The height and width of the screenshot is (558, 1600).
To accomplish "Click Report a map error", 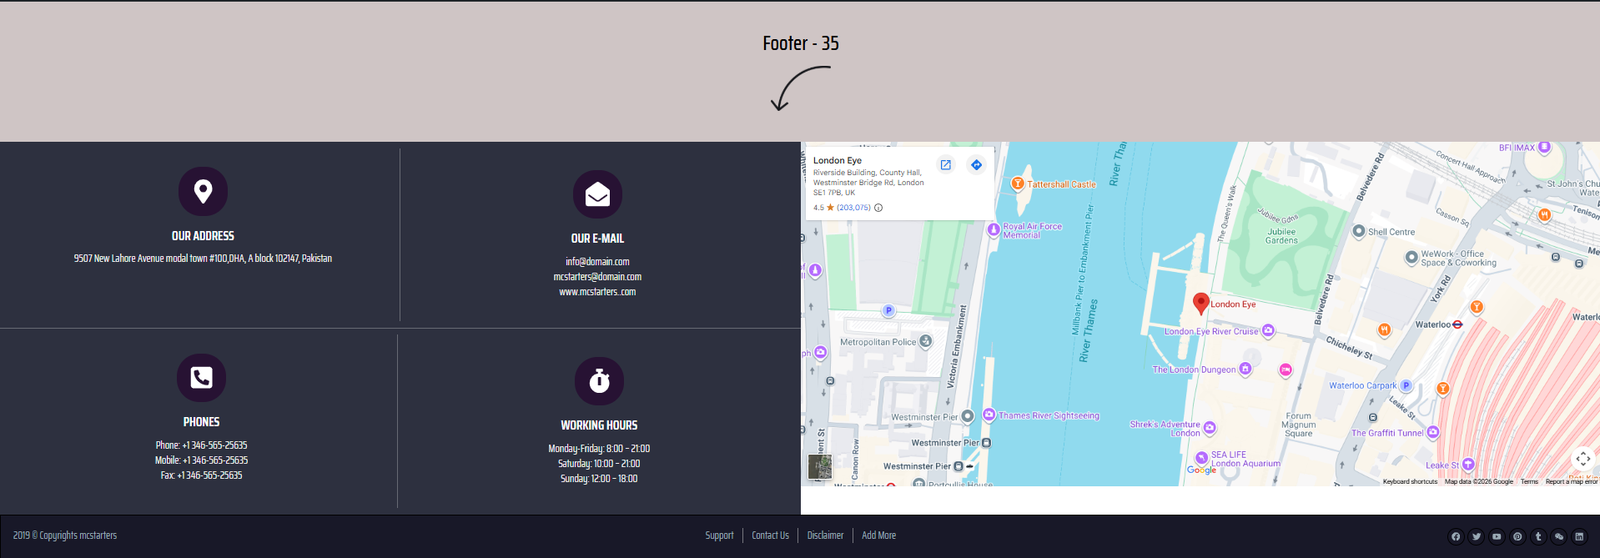I will tap(1571, 482).
